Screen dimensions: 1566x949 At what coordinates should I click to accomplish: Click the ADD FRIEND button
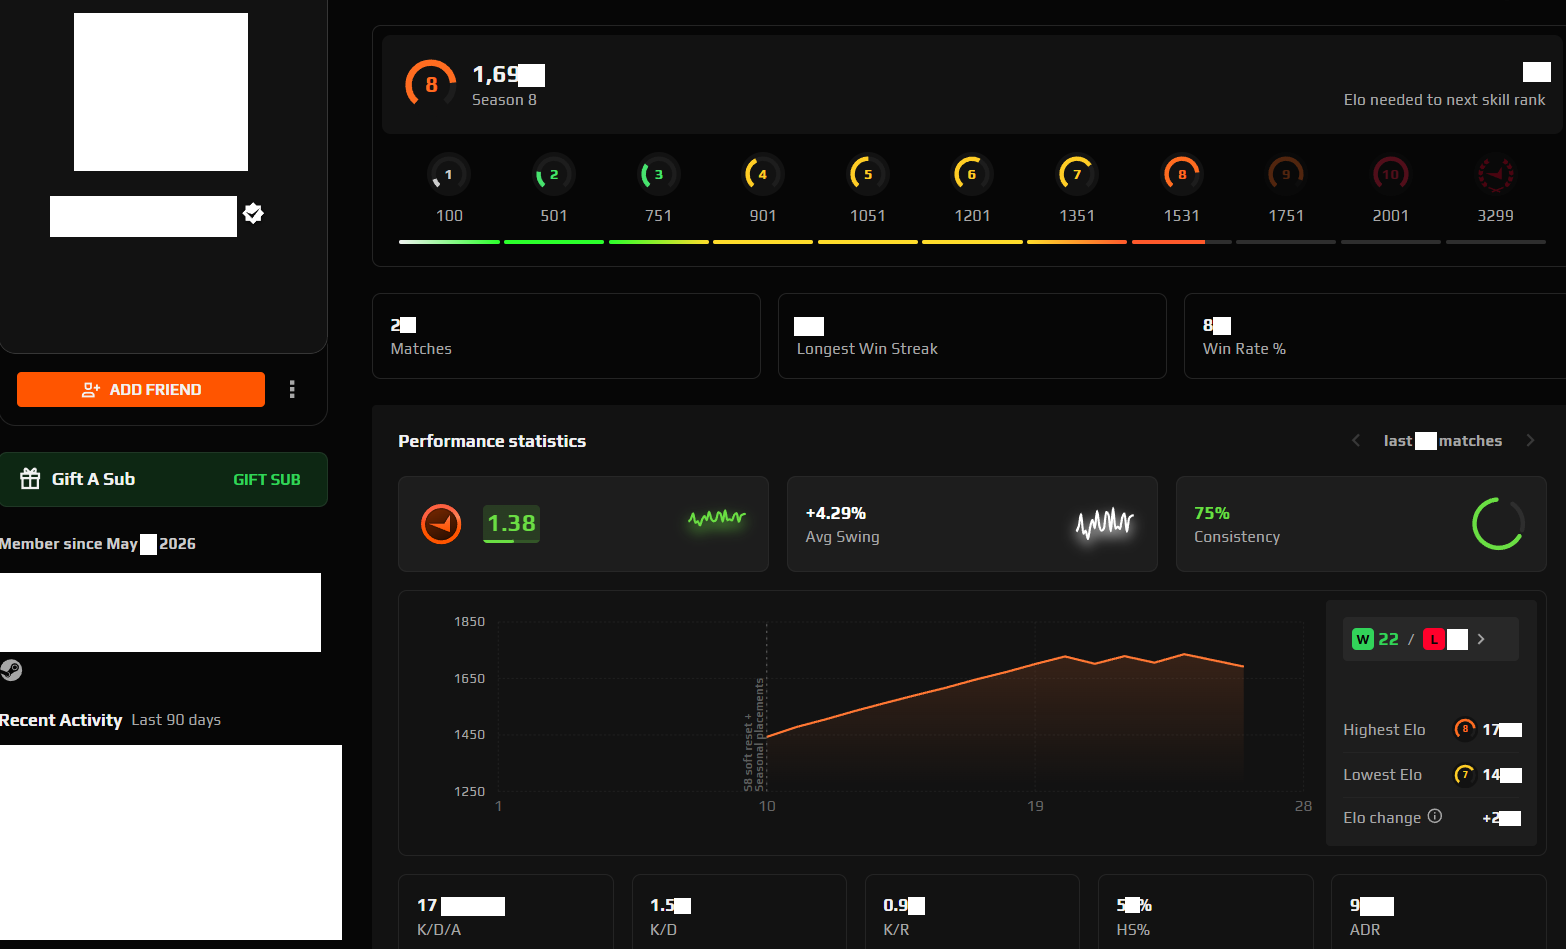coord(141,389)
